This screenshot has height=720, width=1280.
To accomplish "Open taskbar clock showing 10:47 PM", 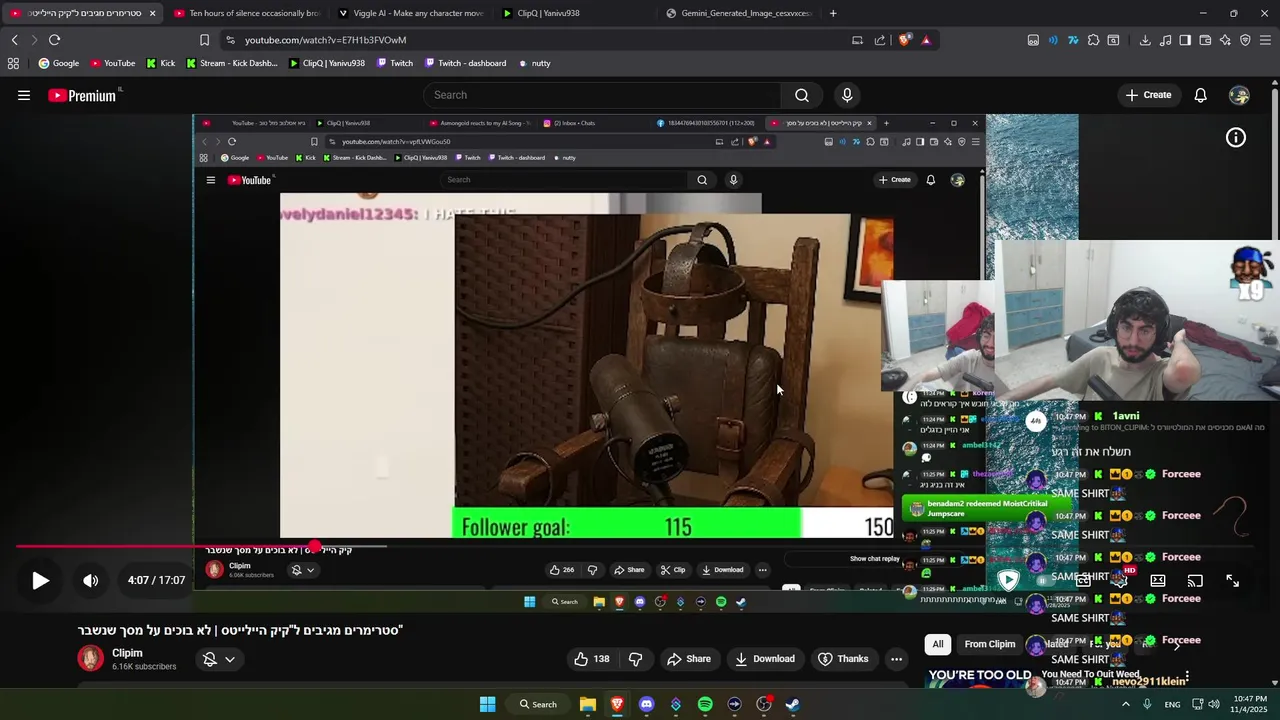I will pyautogui.click(x=1249, y=704).
